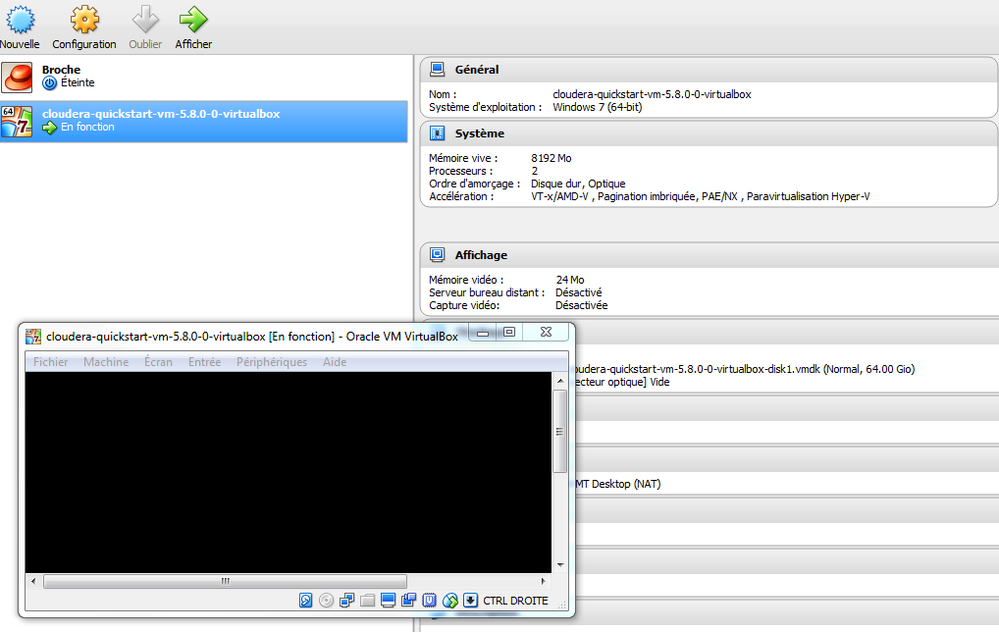999x632 pixels.
Task: Open the Machine menu
Action: click(x=106, y=362)
